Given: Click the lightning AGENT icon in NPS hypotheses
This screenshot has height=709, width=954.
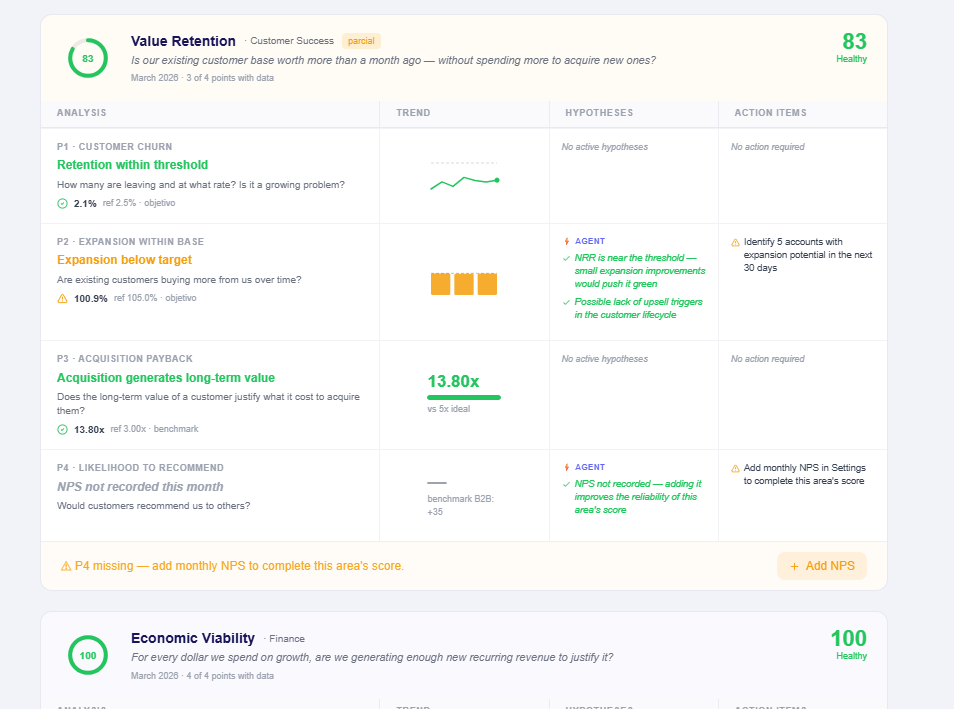Looking at the screenshot, I should (566, 467).
